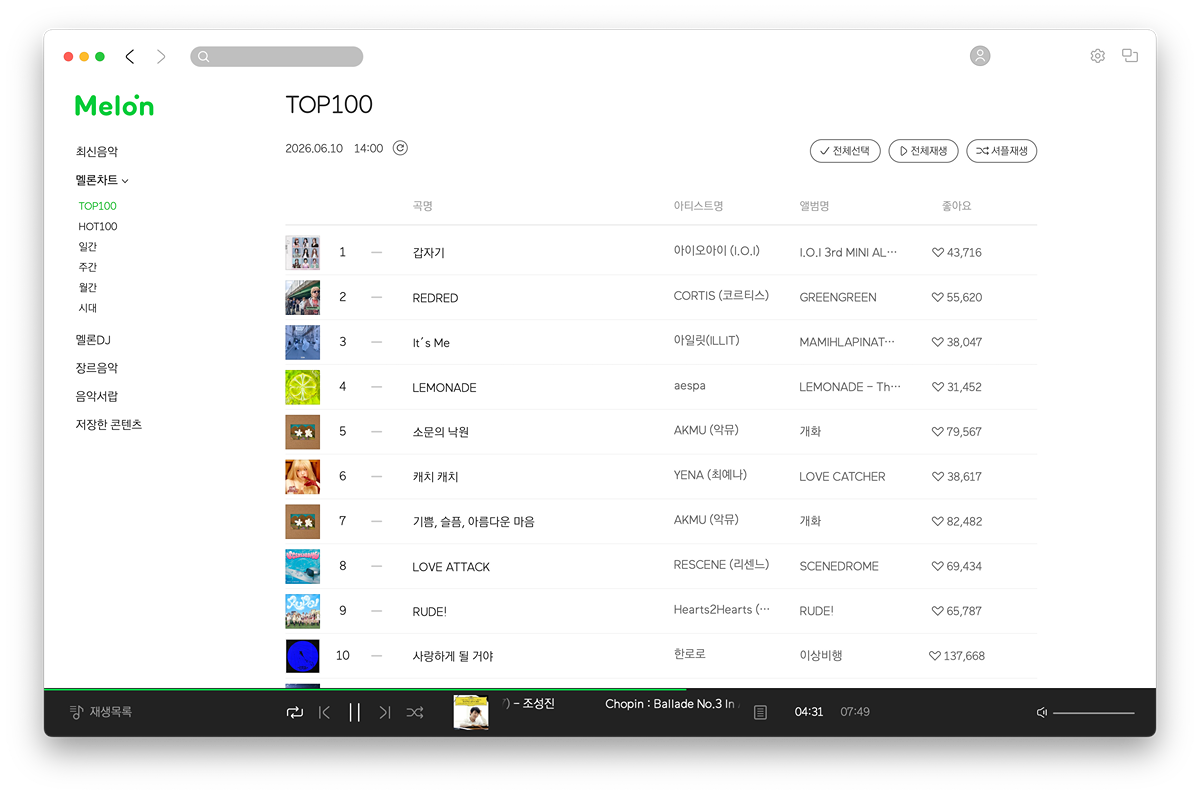The width and height of the screenshot is (1200, 795).
Task: Select 시대 era chart
Action: click(x=88, y=308)
